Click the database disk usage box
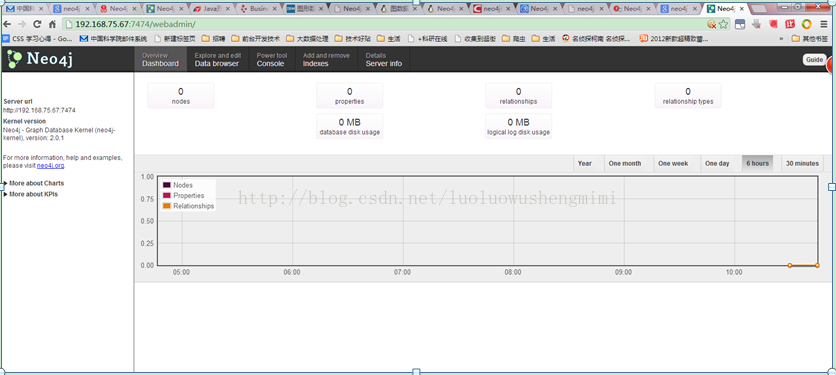The image size is (836, 375). [x=349, y=126]
